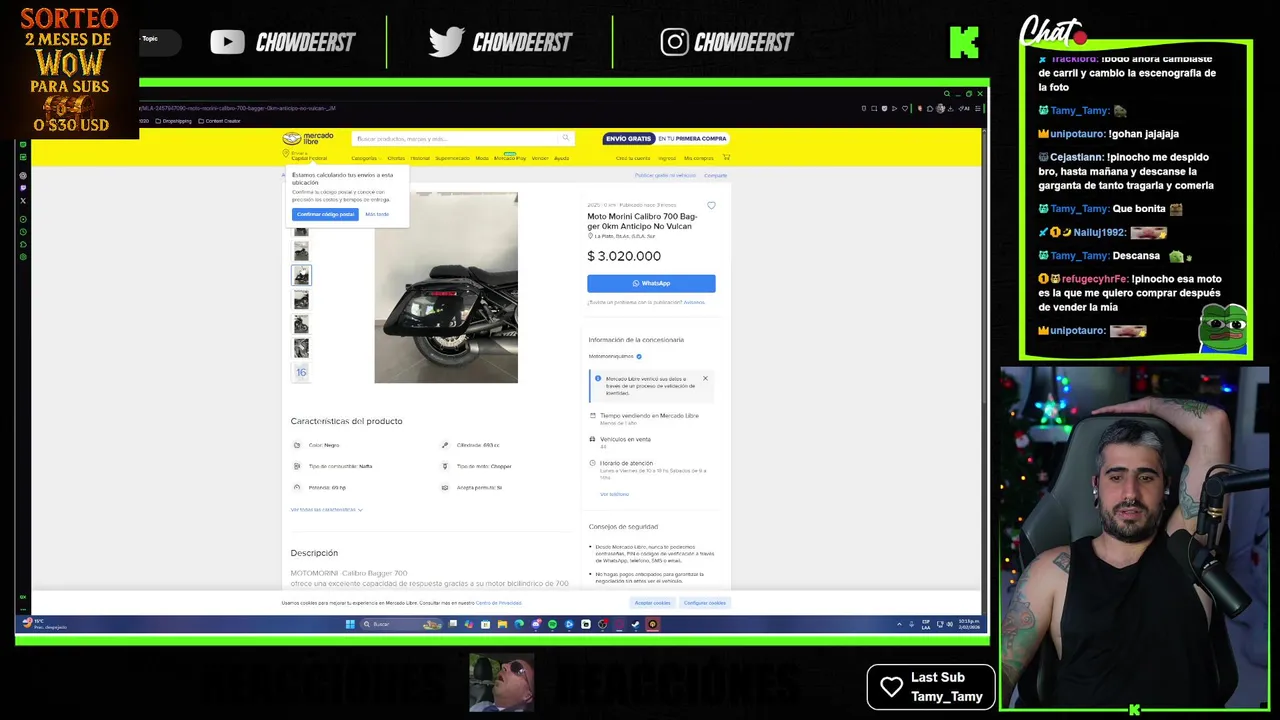This screenshot has height=720, width=1280.
Task: Open the Supermercado menu item
Action: tap(452, 158)
